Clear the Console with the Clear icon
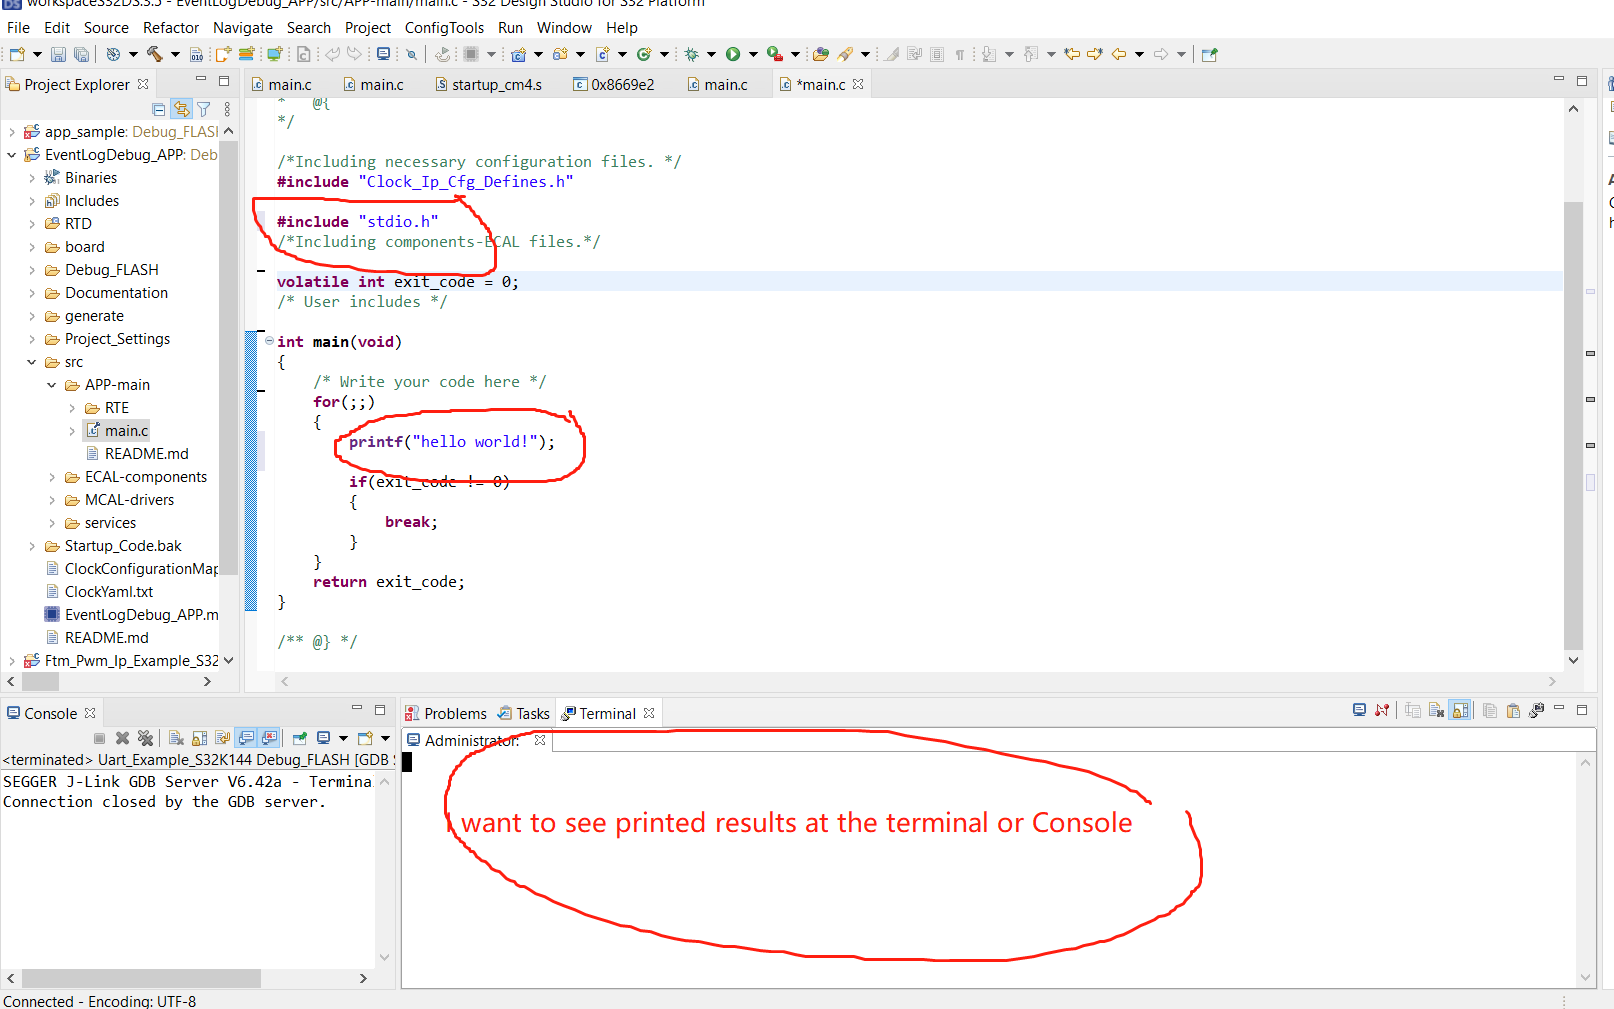Viewport: 1614px width, 1009px height. click(x=176, y=738)
